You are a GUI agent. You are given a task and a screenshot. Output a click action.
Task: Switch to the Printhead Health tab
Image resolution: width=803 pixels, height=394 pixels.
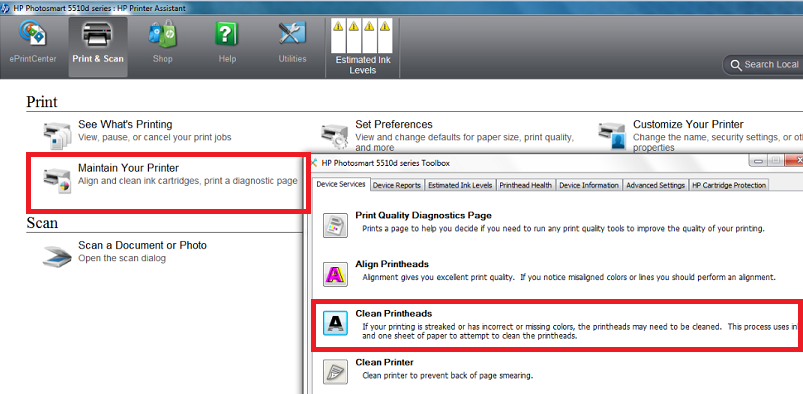tap(526, 185)
